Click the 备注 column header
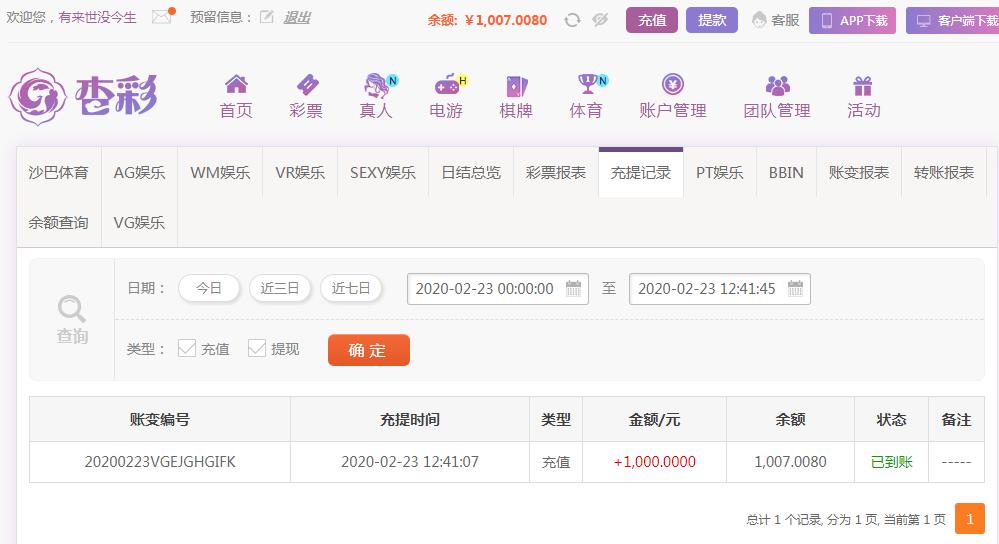Image resolution: width=999 pixels, height=544 pixels. pyautogui.click(x=956, y=420)
